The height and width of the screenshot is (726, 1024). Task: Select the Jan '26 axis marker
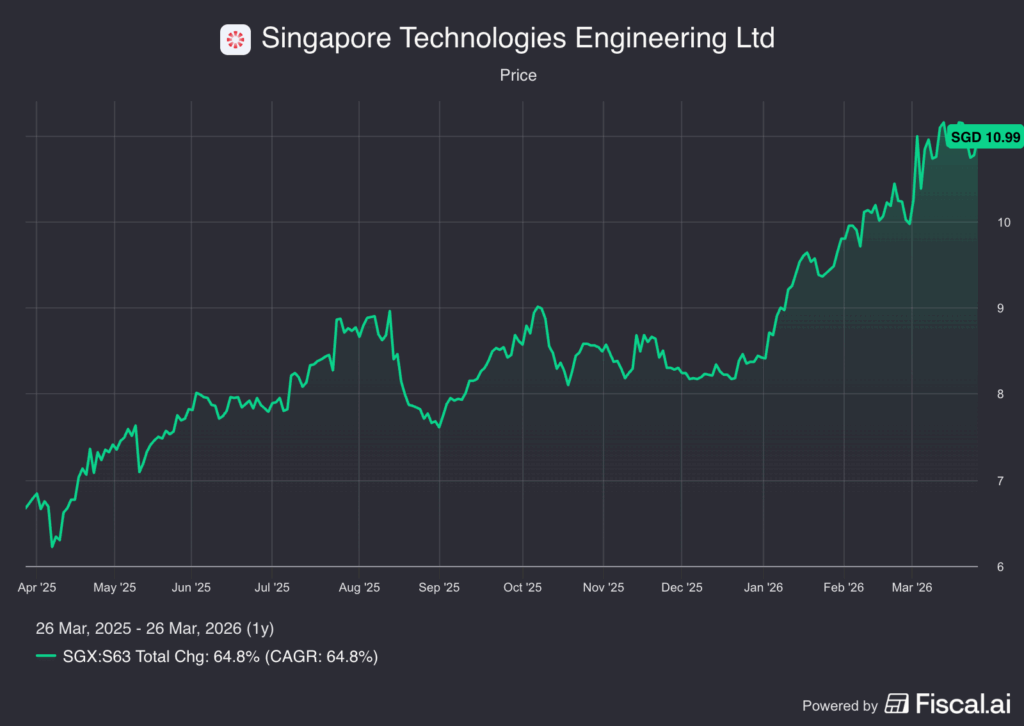[x=764, y=588]
